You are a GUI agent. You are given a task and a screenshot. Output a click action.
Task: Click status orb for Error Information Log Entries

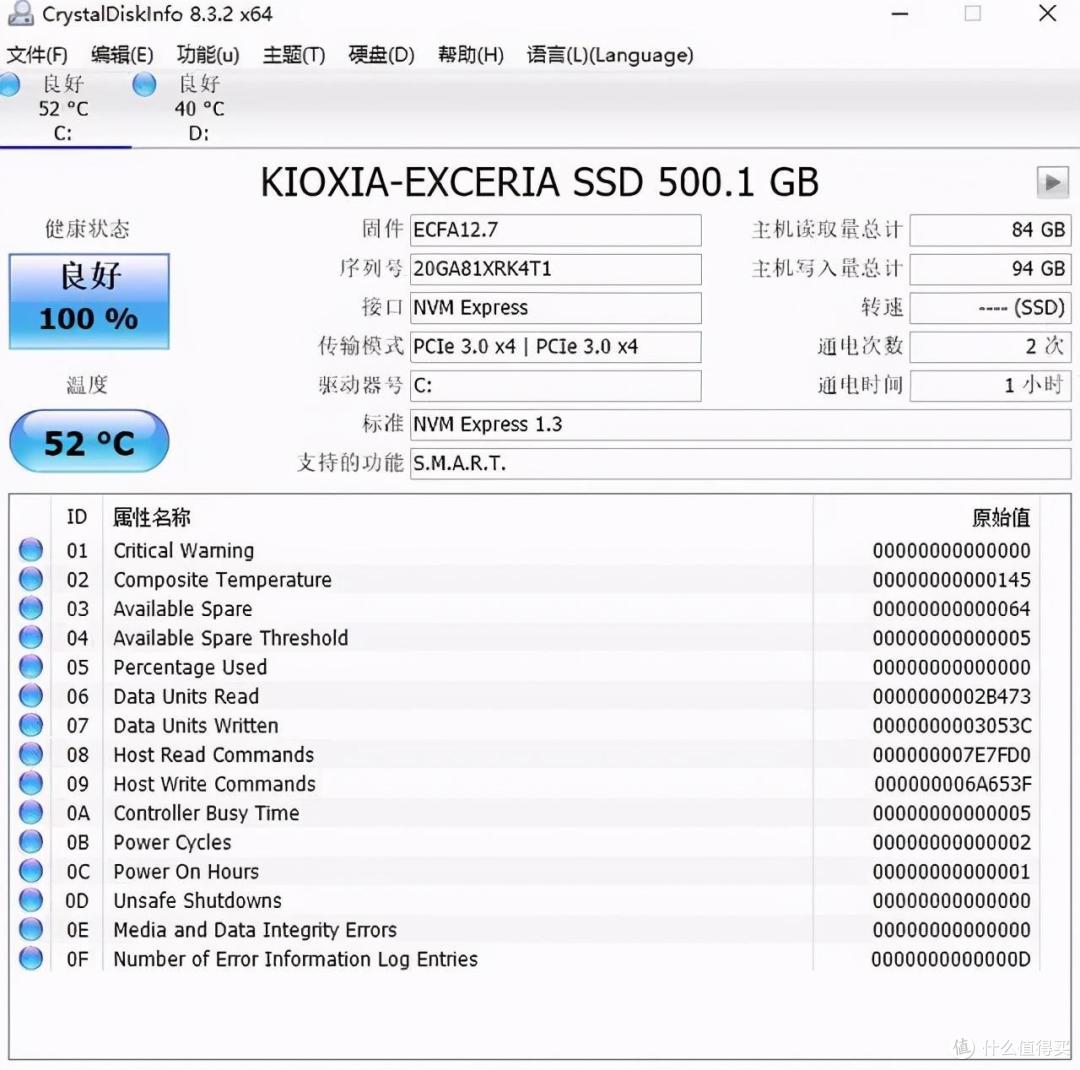coord(31,958)
